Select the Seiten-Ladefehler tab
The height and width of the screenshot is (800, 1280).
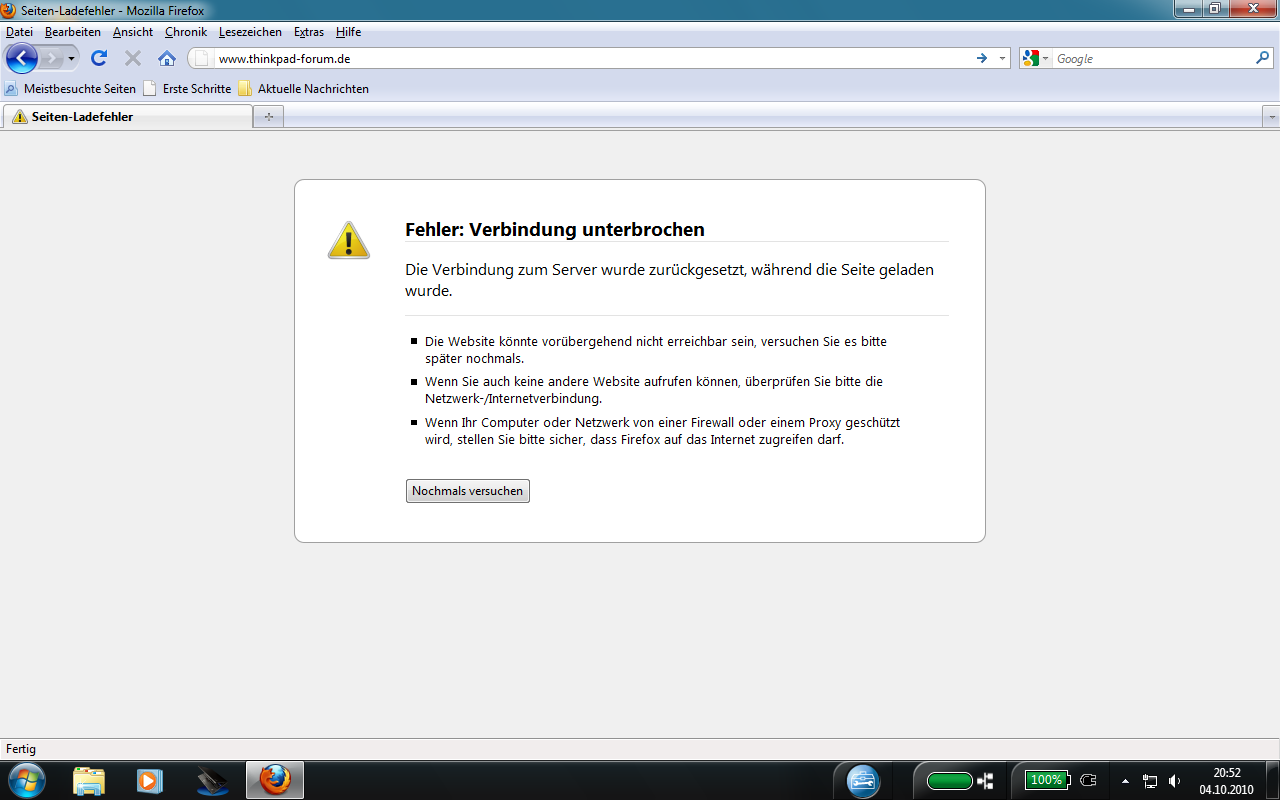coord(127,117)
